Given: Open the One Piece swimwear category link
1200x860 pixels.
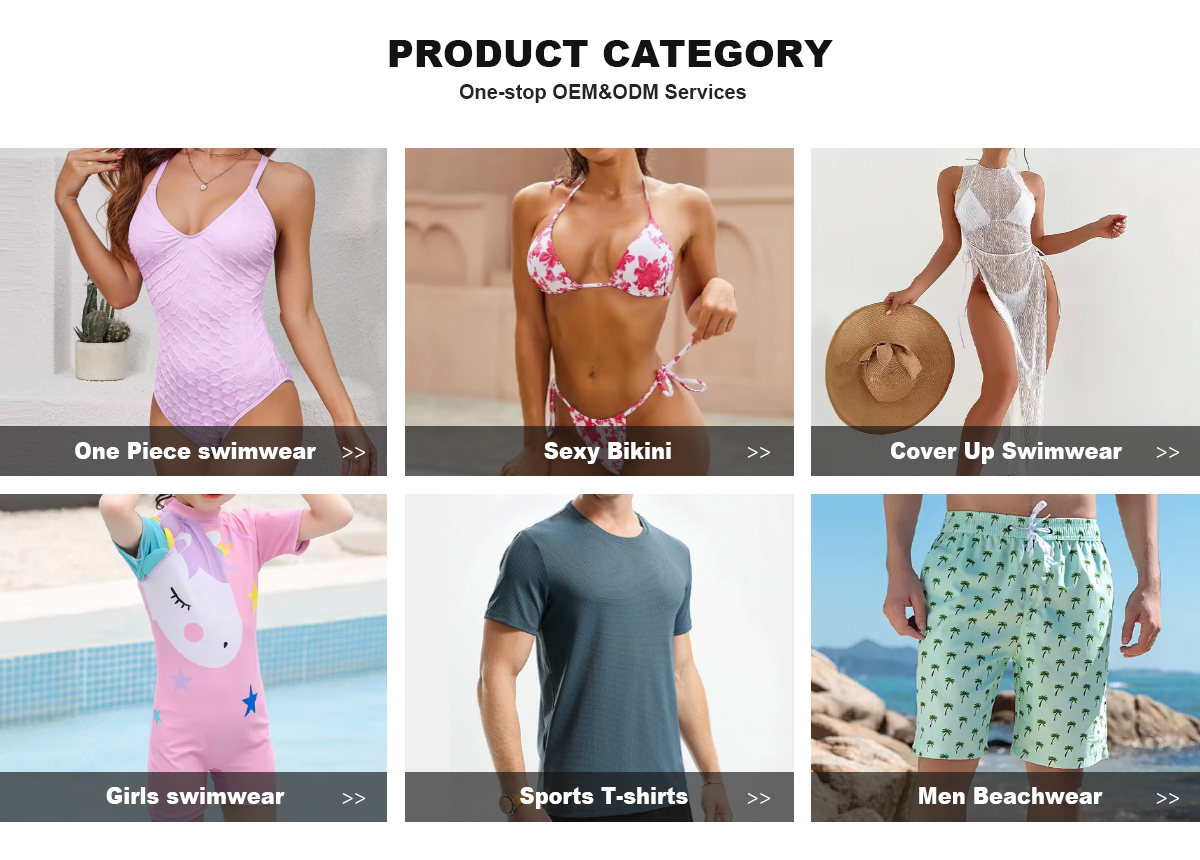Looking at the screenshot, I should (195, 451).
